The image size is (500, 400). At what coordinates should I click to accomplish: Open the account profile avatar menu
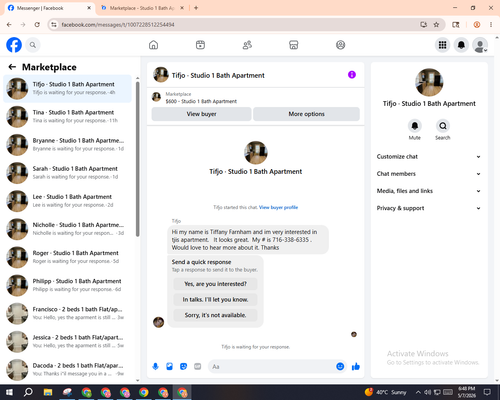point(480,45)
